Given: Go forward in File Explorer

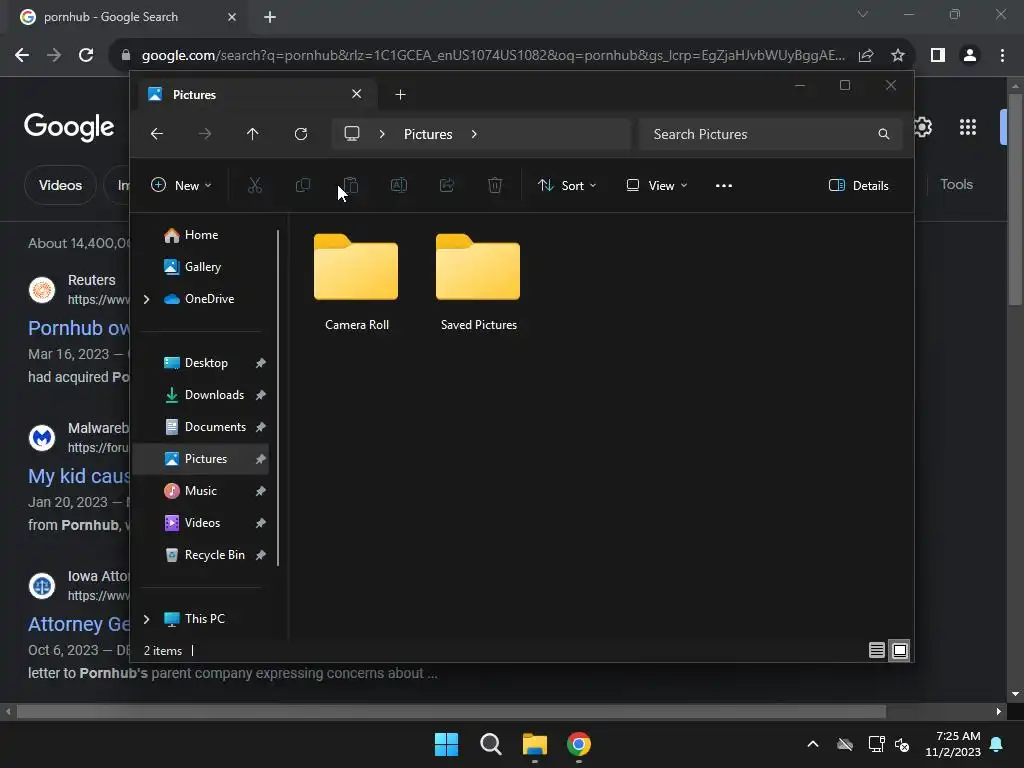Looking at the screenshot, I should click(x=204, y=134).
